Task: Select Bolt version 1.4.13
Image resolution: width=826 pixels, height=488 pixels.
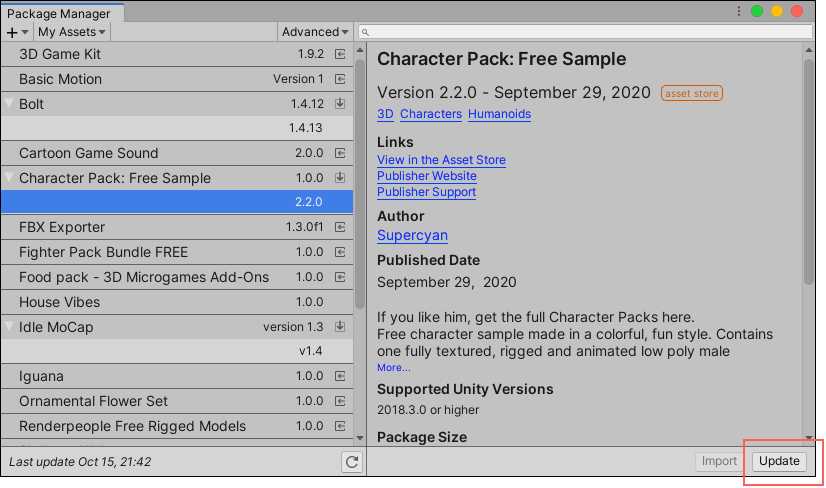Action: tap(177, 128)
